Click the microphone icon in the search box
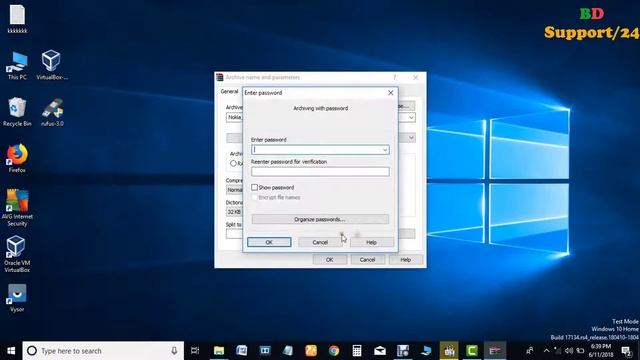The image size is (640, 360). pos(174,351)
